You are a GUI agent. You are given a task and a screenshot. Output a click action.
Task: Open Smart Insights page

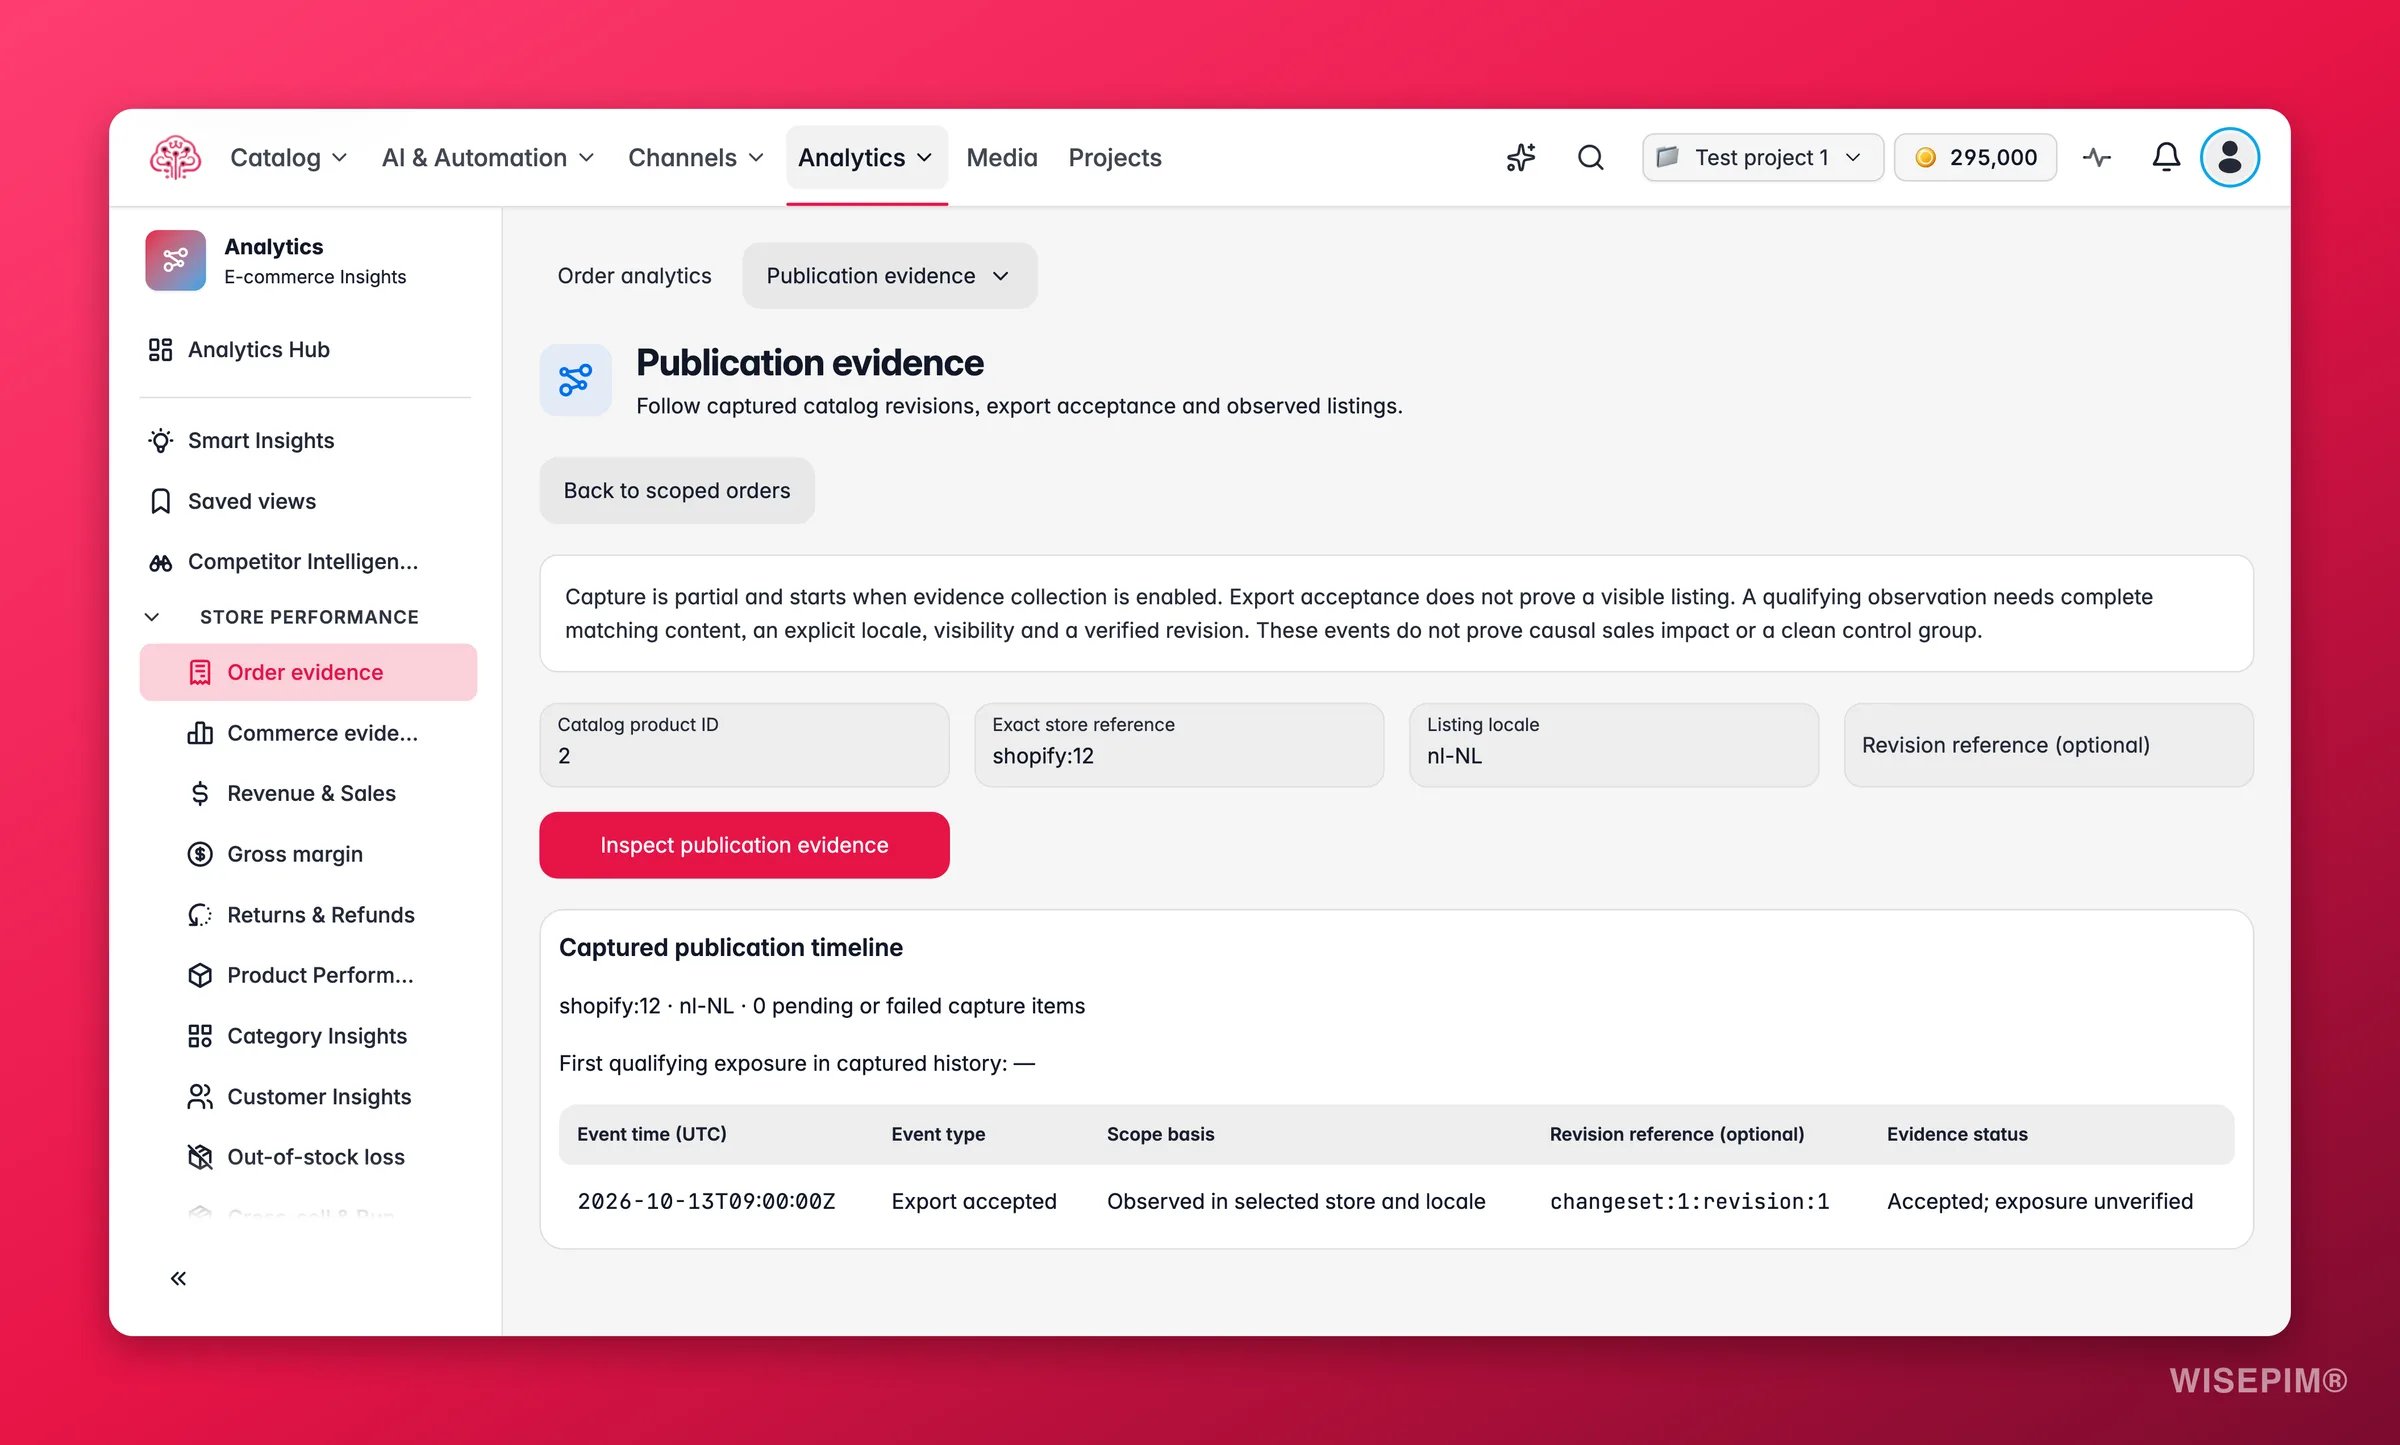pos(307,440)
